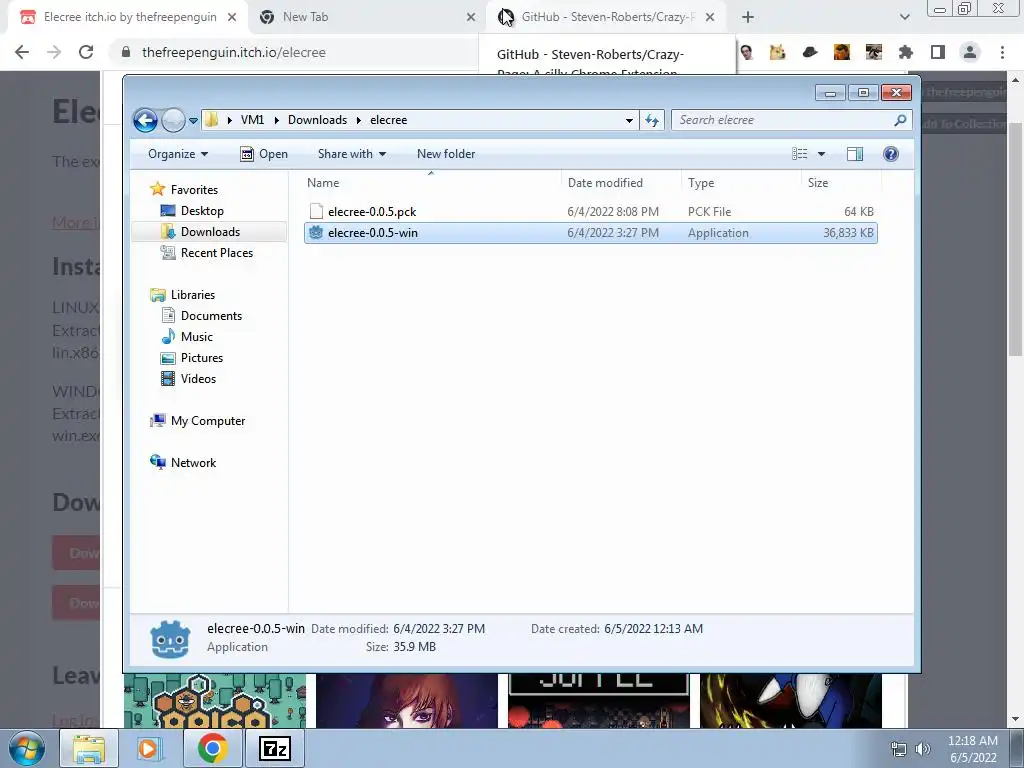Screen dimensions: 1024x768
Task: Open 7-Zip from the taskbar
Action: [274, 748]
